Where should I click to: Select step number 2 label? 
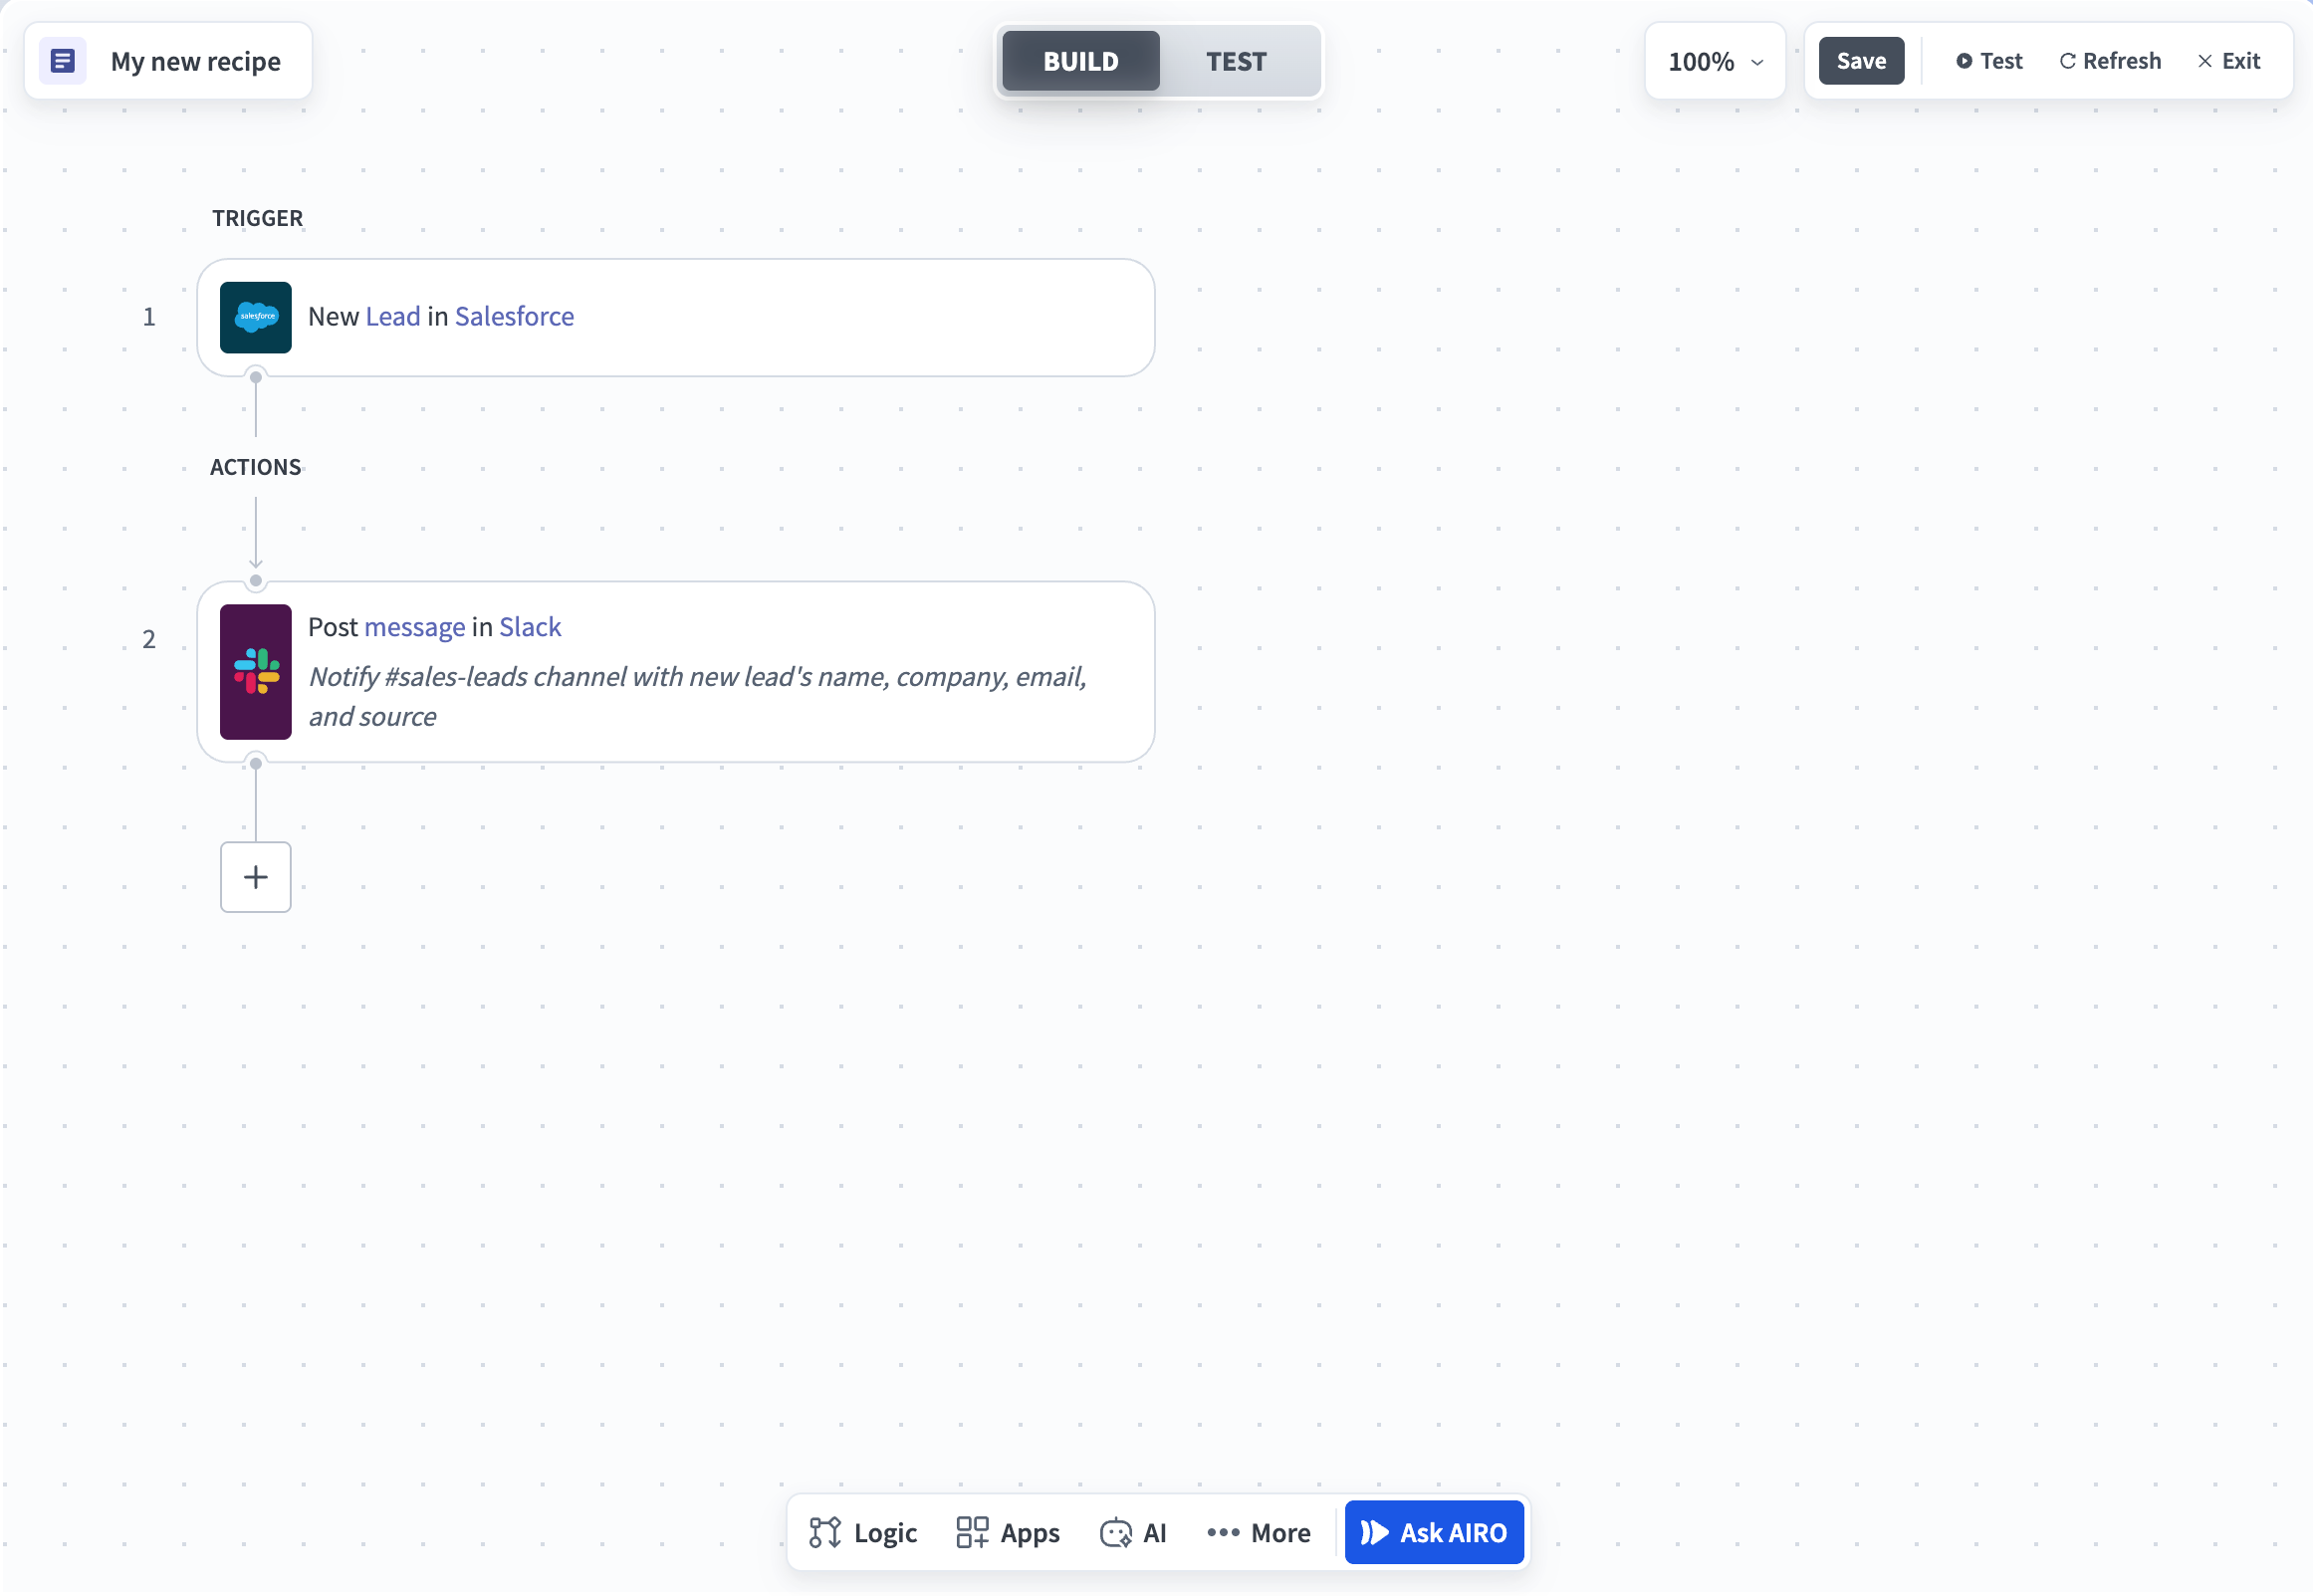[x=149, y=639]
